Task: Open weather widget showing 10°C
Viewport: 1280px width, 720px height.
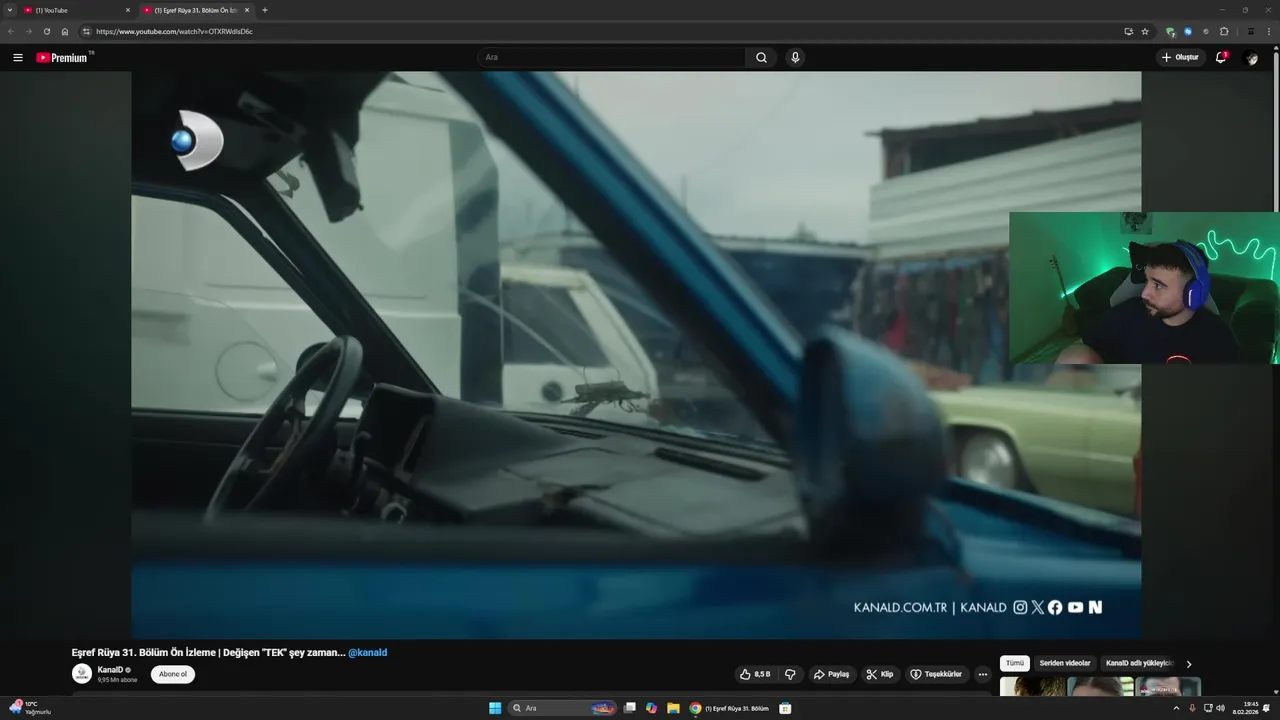Action: [x=30, y=708]
